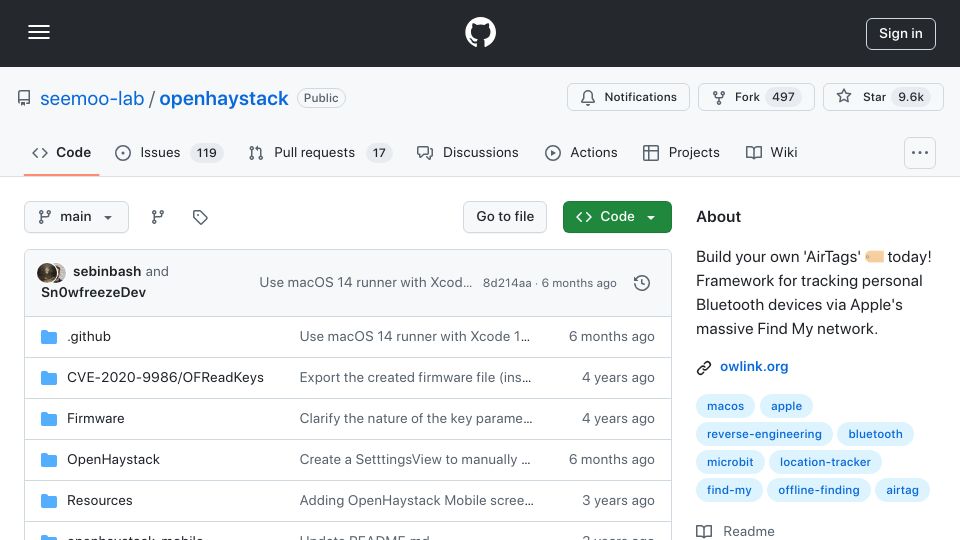Open sebinbash author profile
Viewport: 960px width, 540px height.
coord(107,271)
